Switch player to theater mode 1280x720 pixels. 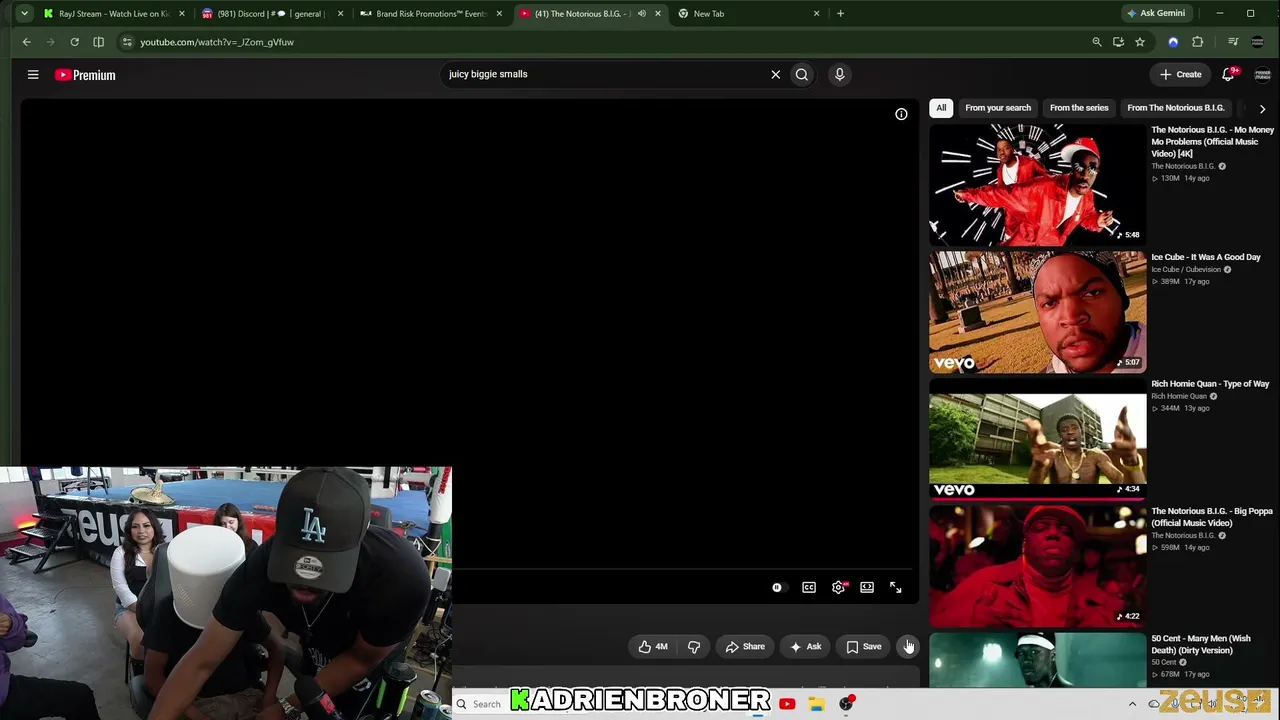point(867,588)
